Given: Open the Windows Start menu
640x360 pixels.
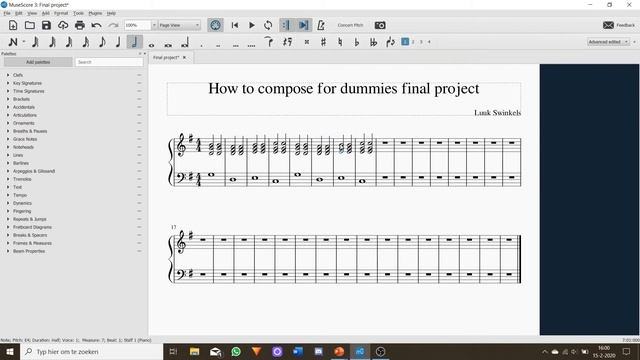Looking at the screenshot, I should click(10, 351).
